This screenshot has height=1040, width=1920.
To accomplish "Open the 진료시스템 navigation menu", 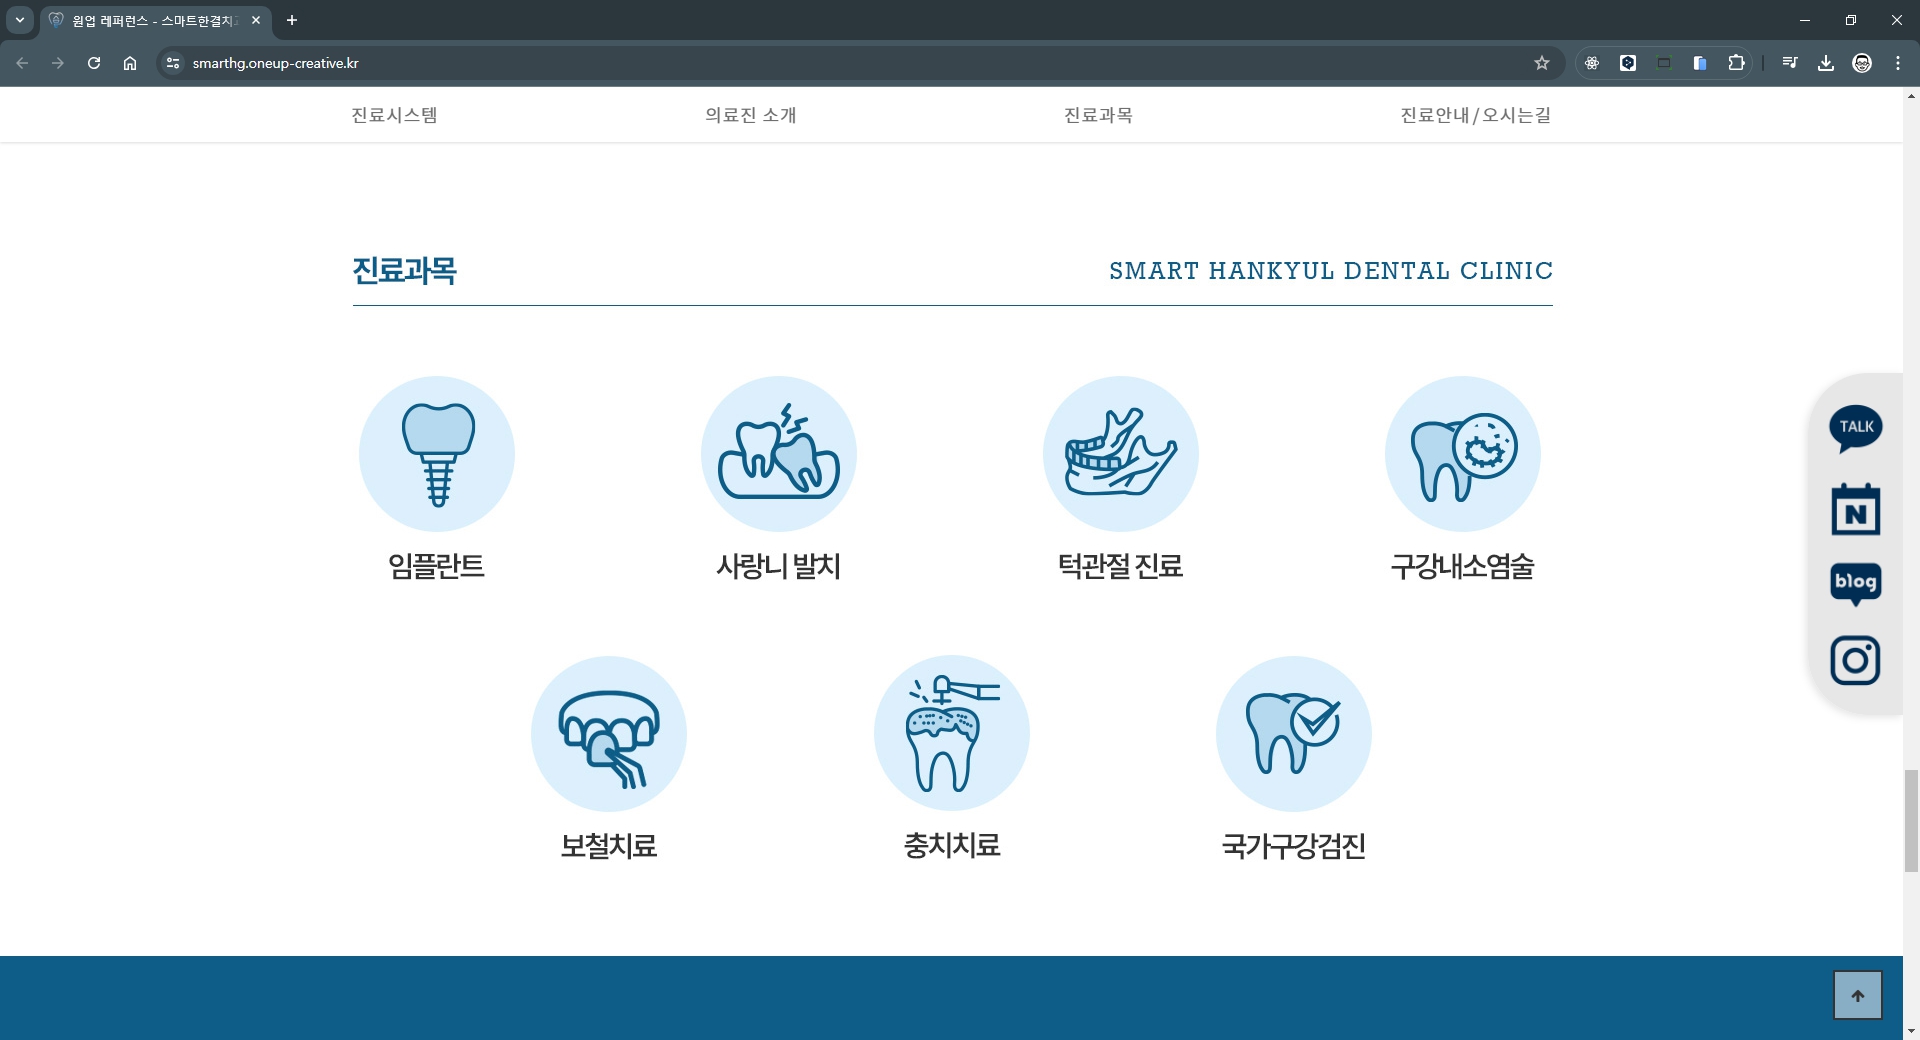I will pos(394,115).
